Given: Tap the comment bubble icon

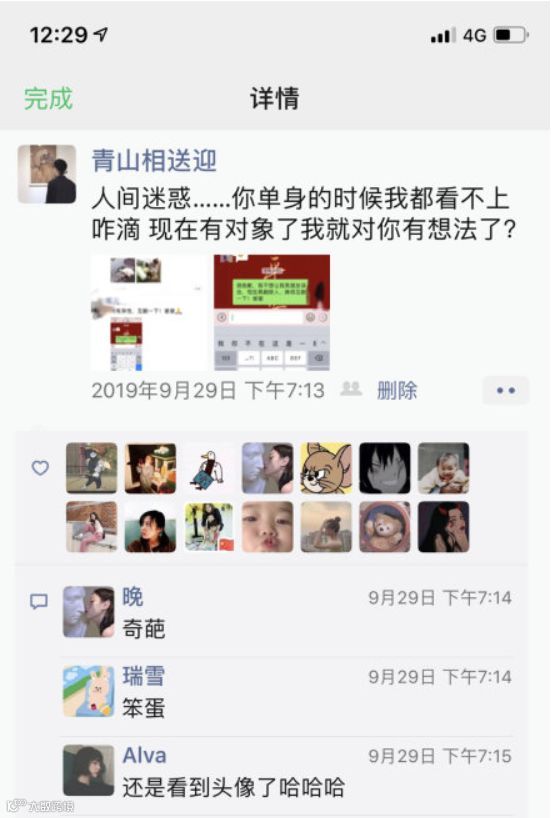Looking at the screenshot, I should [x=39, y=602].
